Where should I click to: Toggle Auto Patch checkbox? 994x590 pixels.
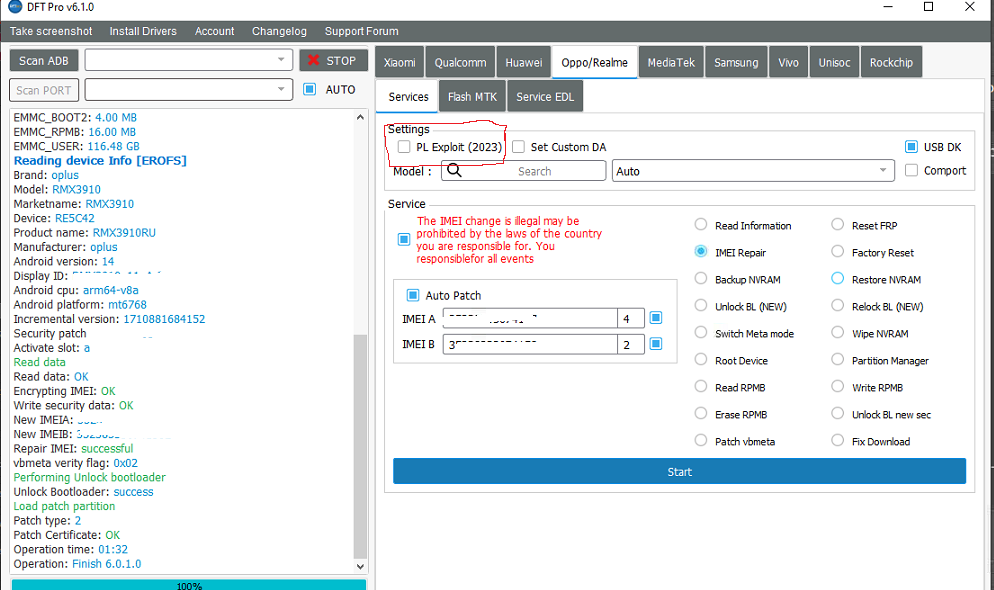[413, 295]
